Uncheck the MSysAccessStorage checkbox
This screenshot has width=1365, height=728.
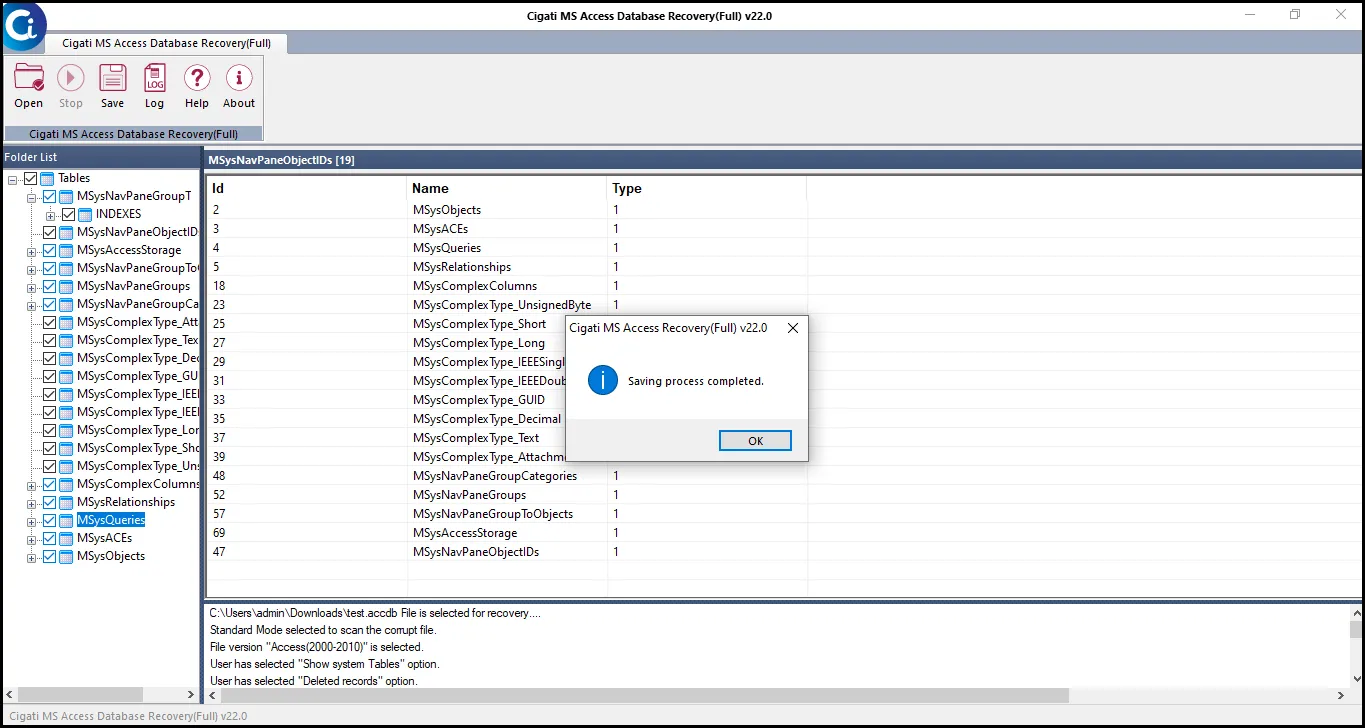(x=49, y=250)
